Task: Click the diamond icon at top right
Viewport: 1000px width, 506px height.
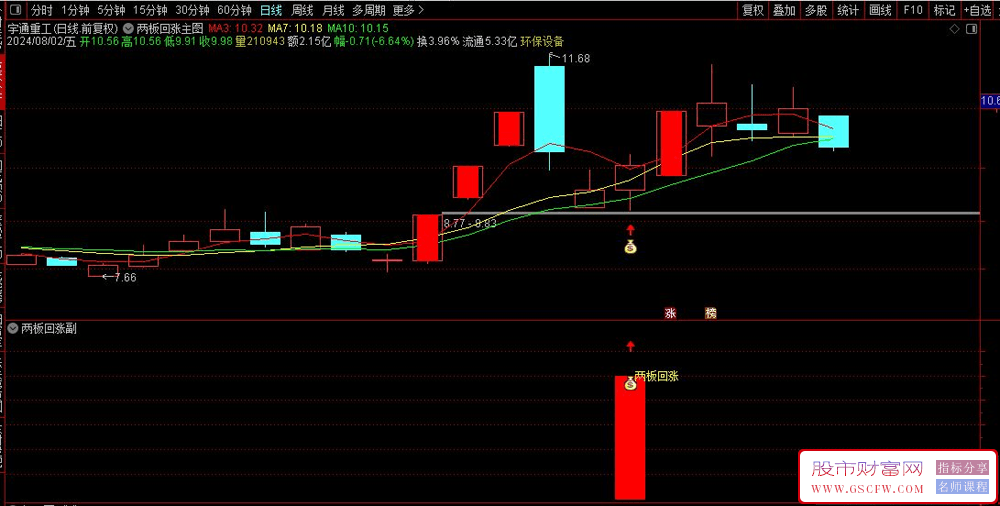Action: point(955,29)
